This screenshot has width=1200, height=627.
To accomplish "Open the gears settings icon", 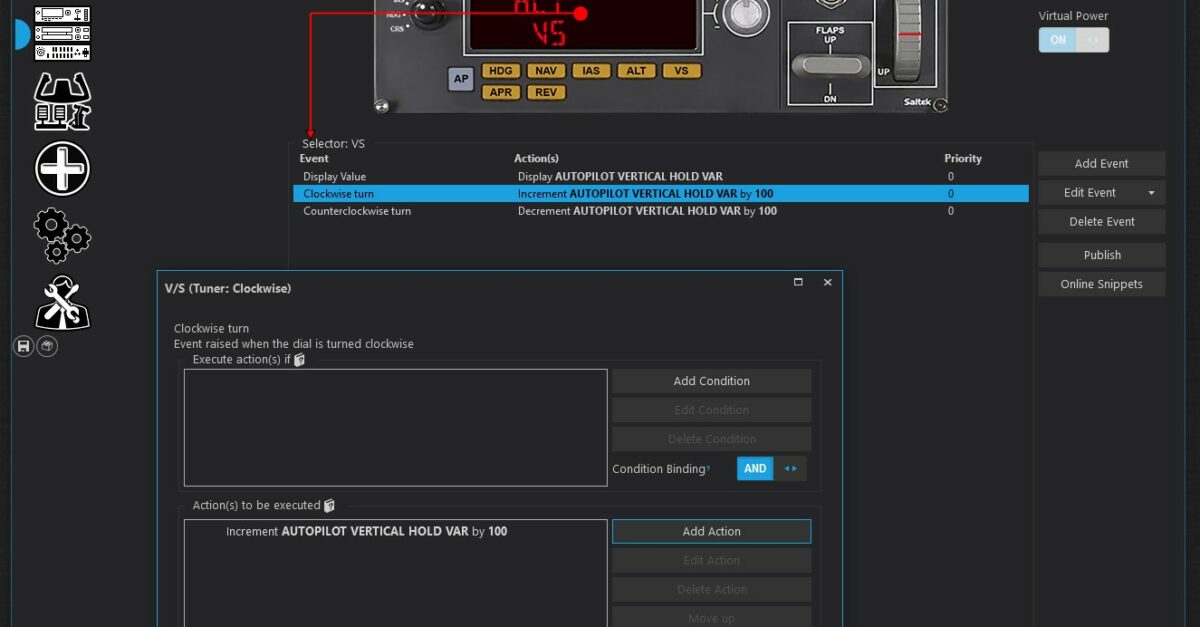I will [62, 236].
